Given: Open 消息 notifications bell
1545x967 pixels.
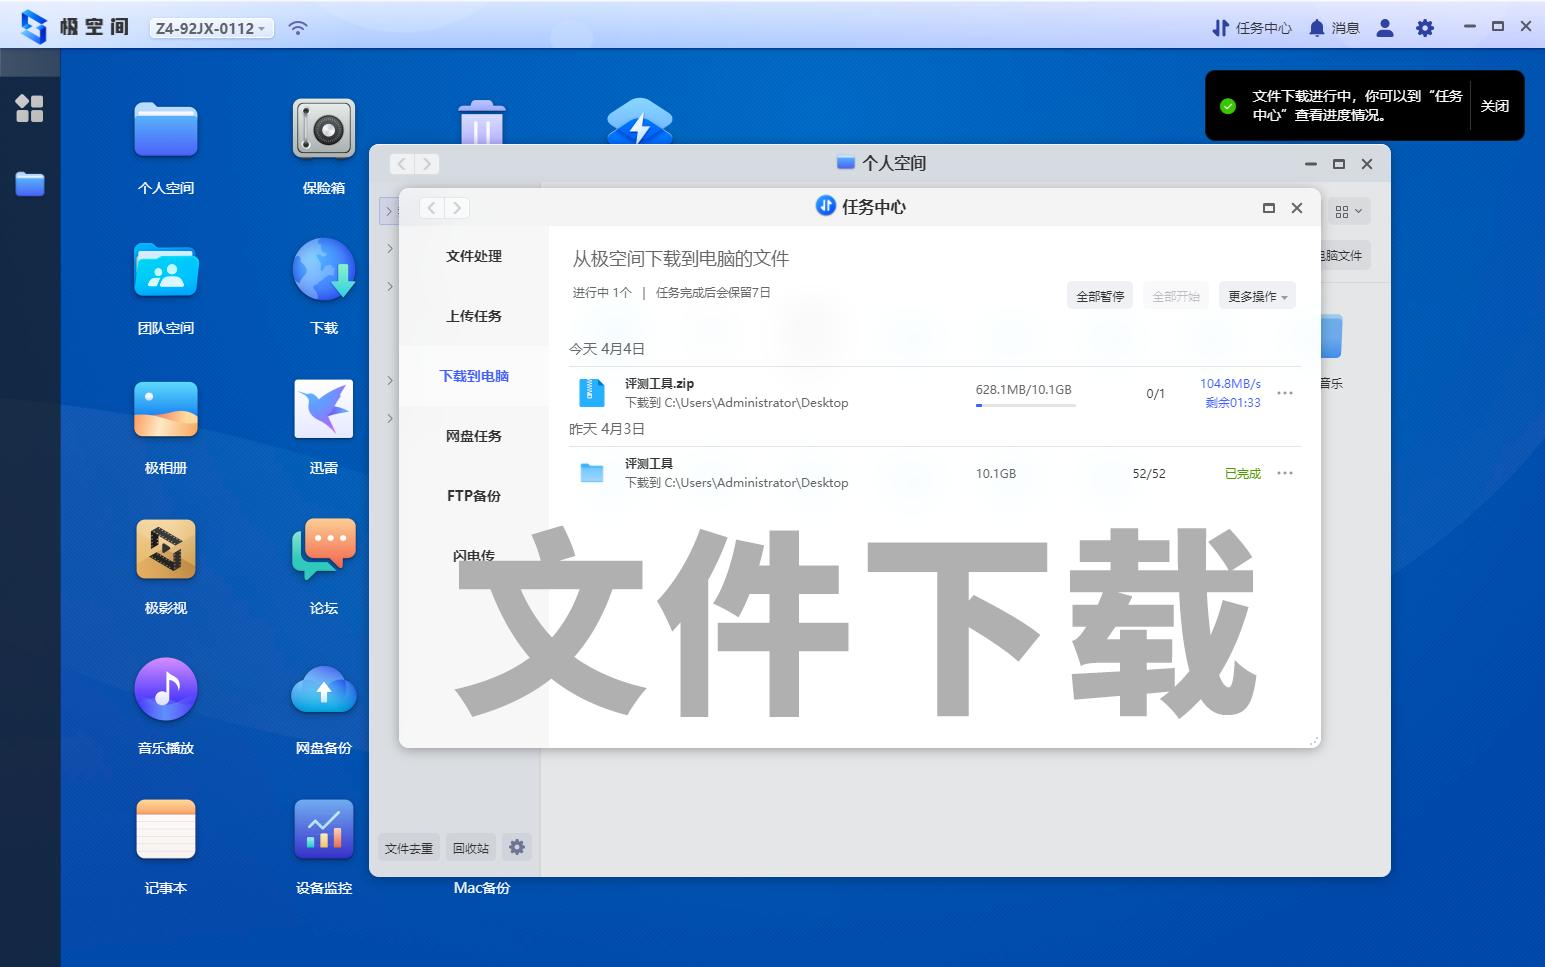Looking at the screenshot, I should pos(1335,27).
